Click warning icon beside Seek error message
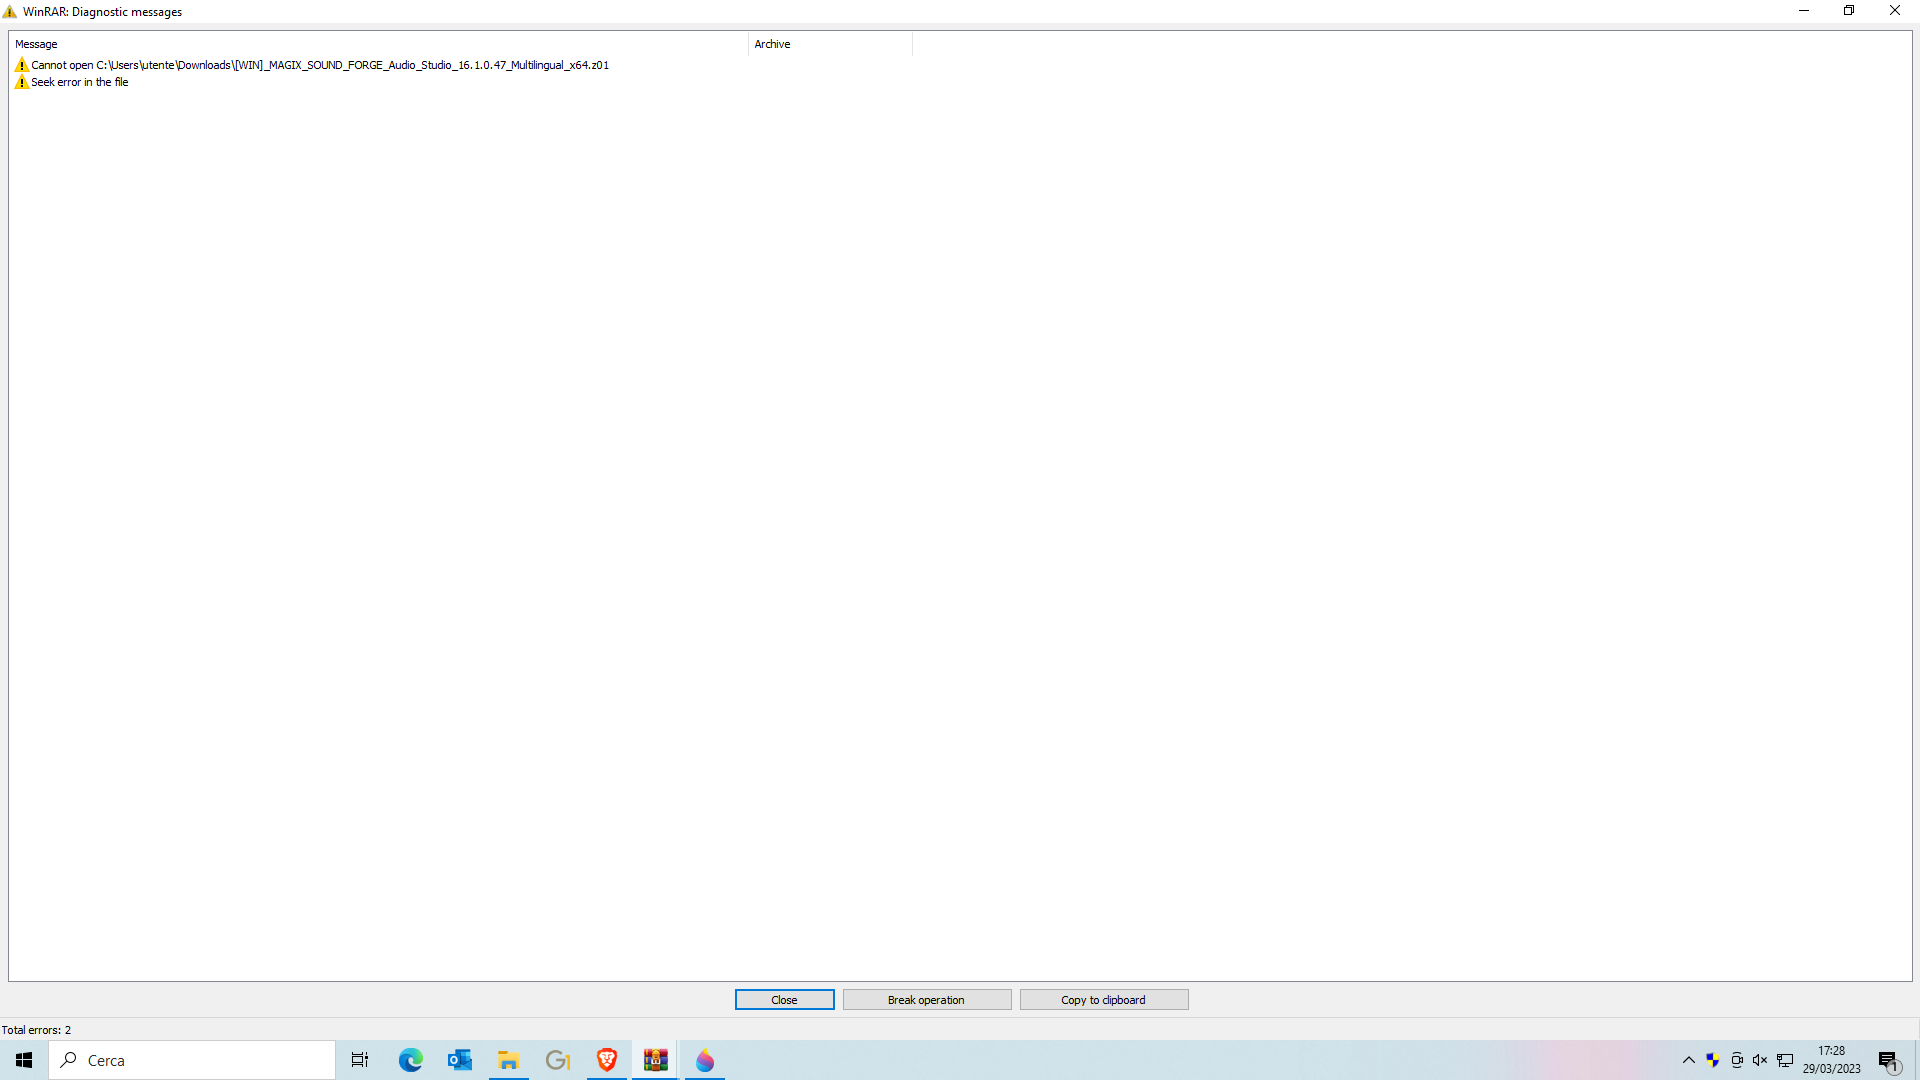 tap(22, 82)
